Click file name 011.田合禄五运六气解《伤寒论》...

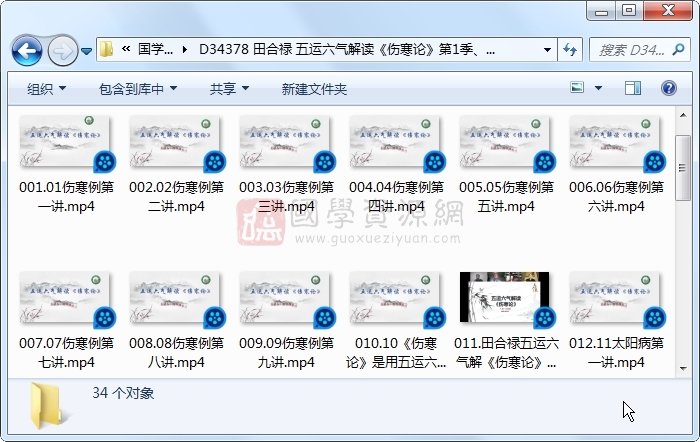[x=506, y=352]
